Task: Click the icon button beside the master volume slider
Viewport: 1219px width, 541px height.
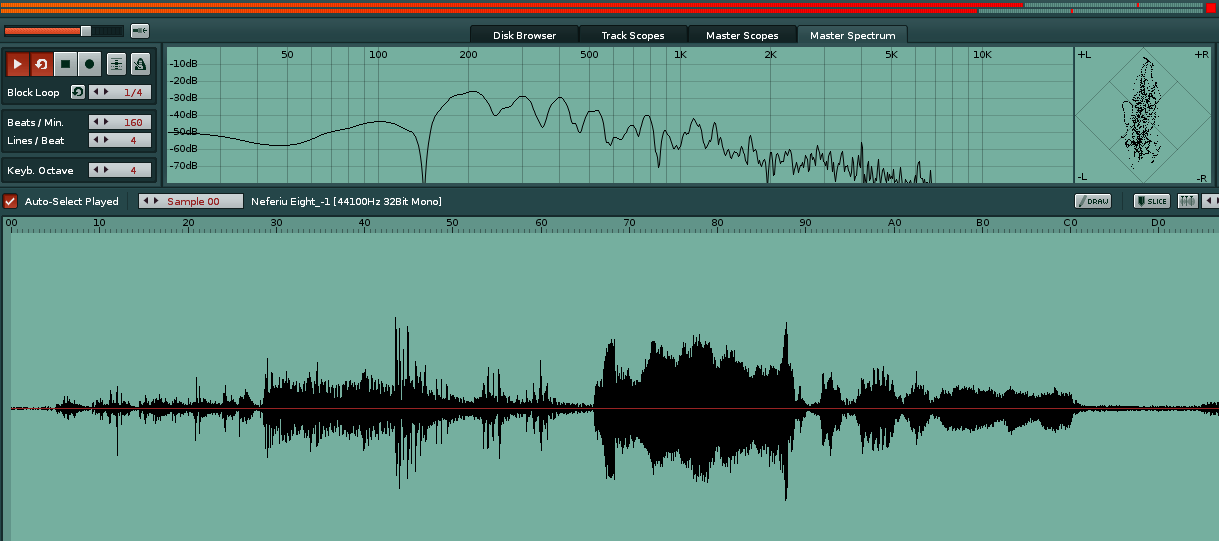Action: (139, 31)
